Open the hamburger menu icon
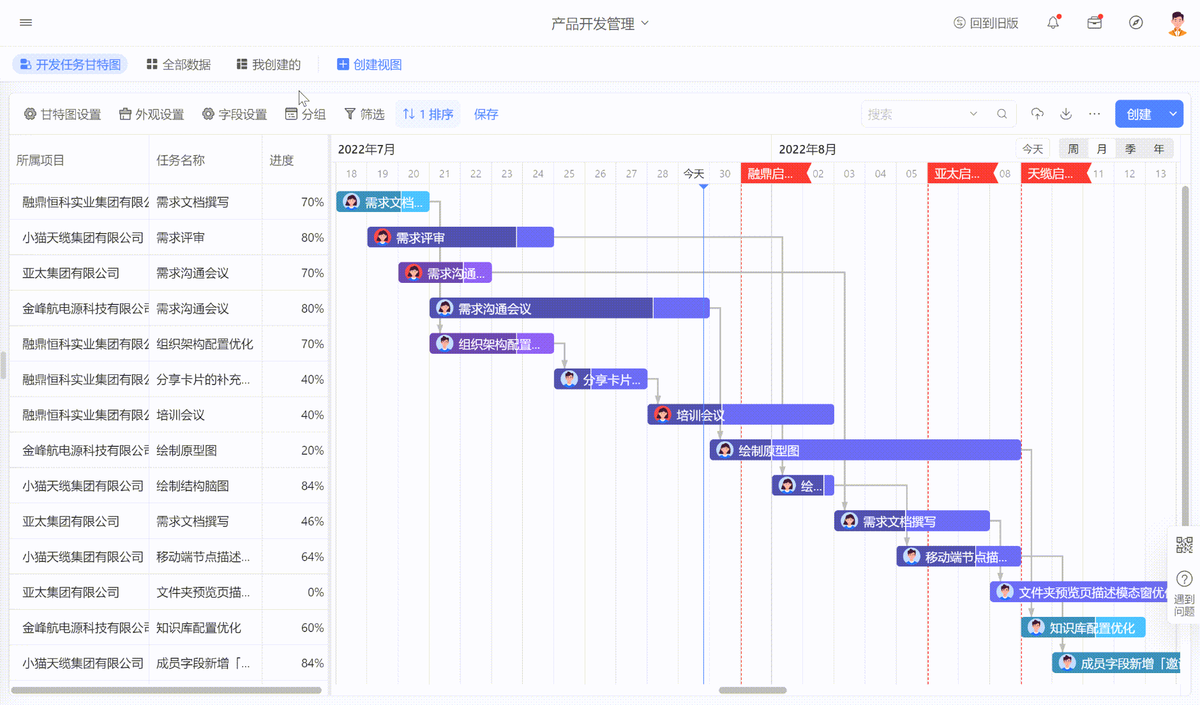 coord(26,23)
